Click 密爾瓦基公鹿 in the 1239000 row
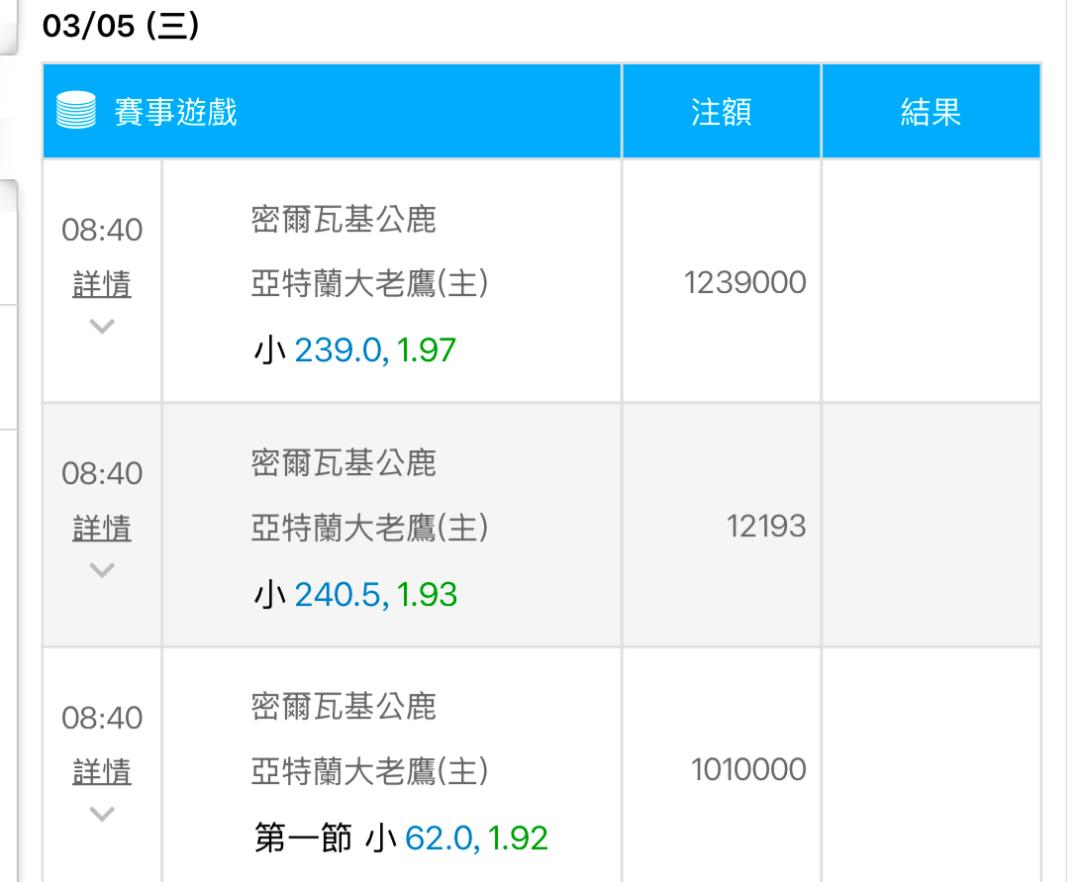This screenshot has width=1080, height=882. tap(343, 220)
